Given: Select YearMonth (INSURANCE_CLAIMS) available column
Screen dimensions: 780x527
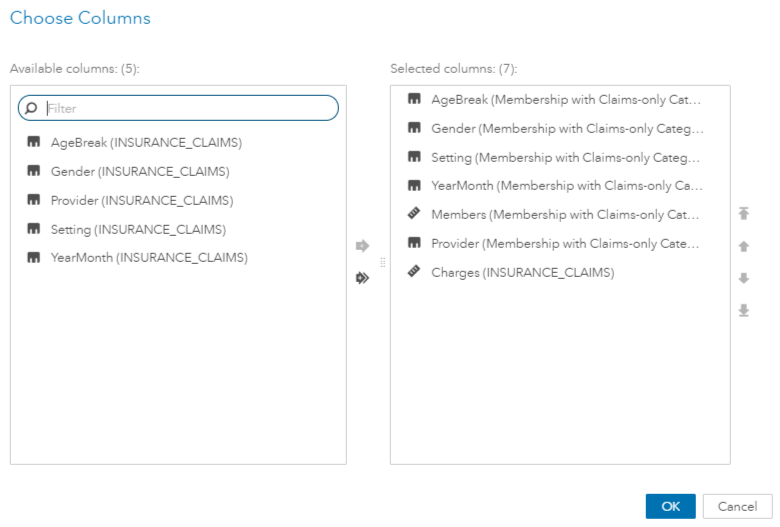Looking at the screenshot, I should pyautogui.click(x=149, y=258).
